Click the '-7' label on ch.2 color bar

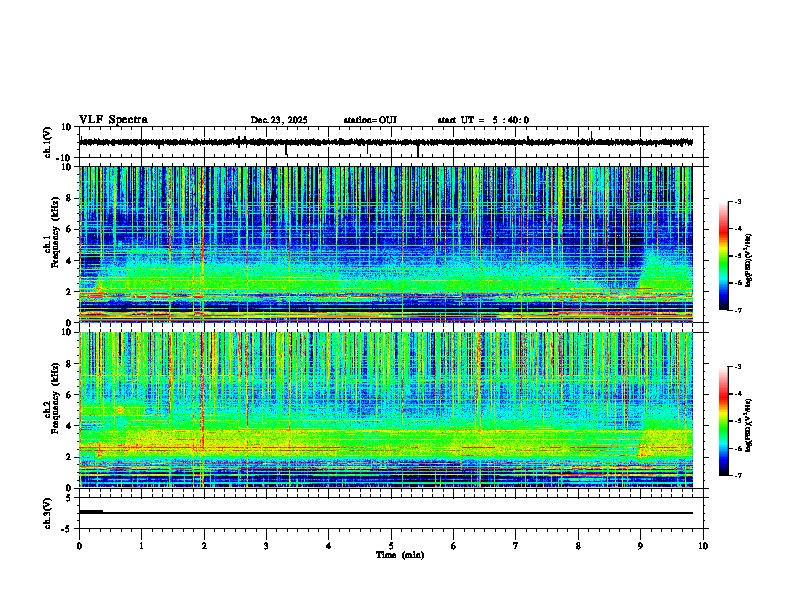(737, 475)
